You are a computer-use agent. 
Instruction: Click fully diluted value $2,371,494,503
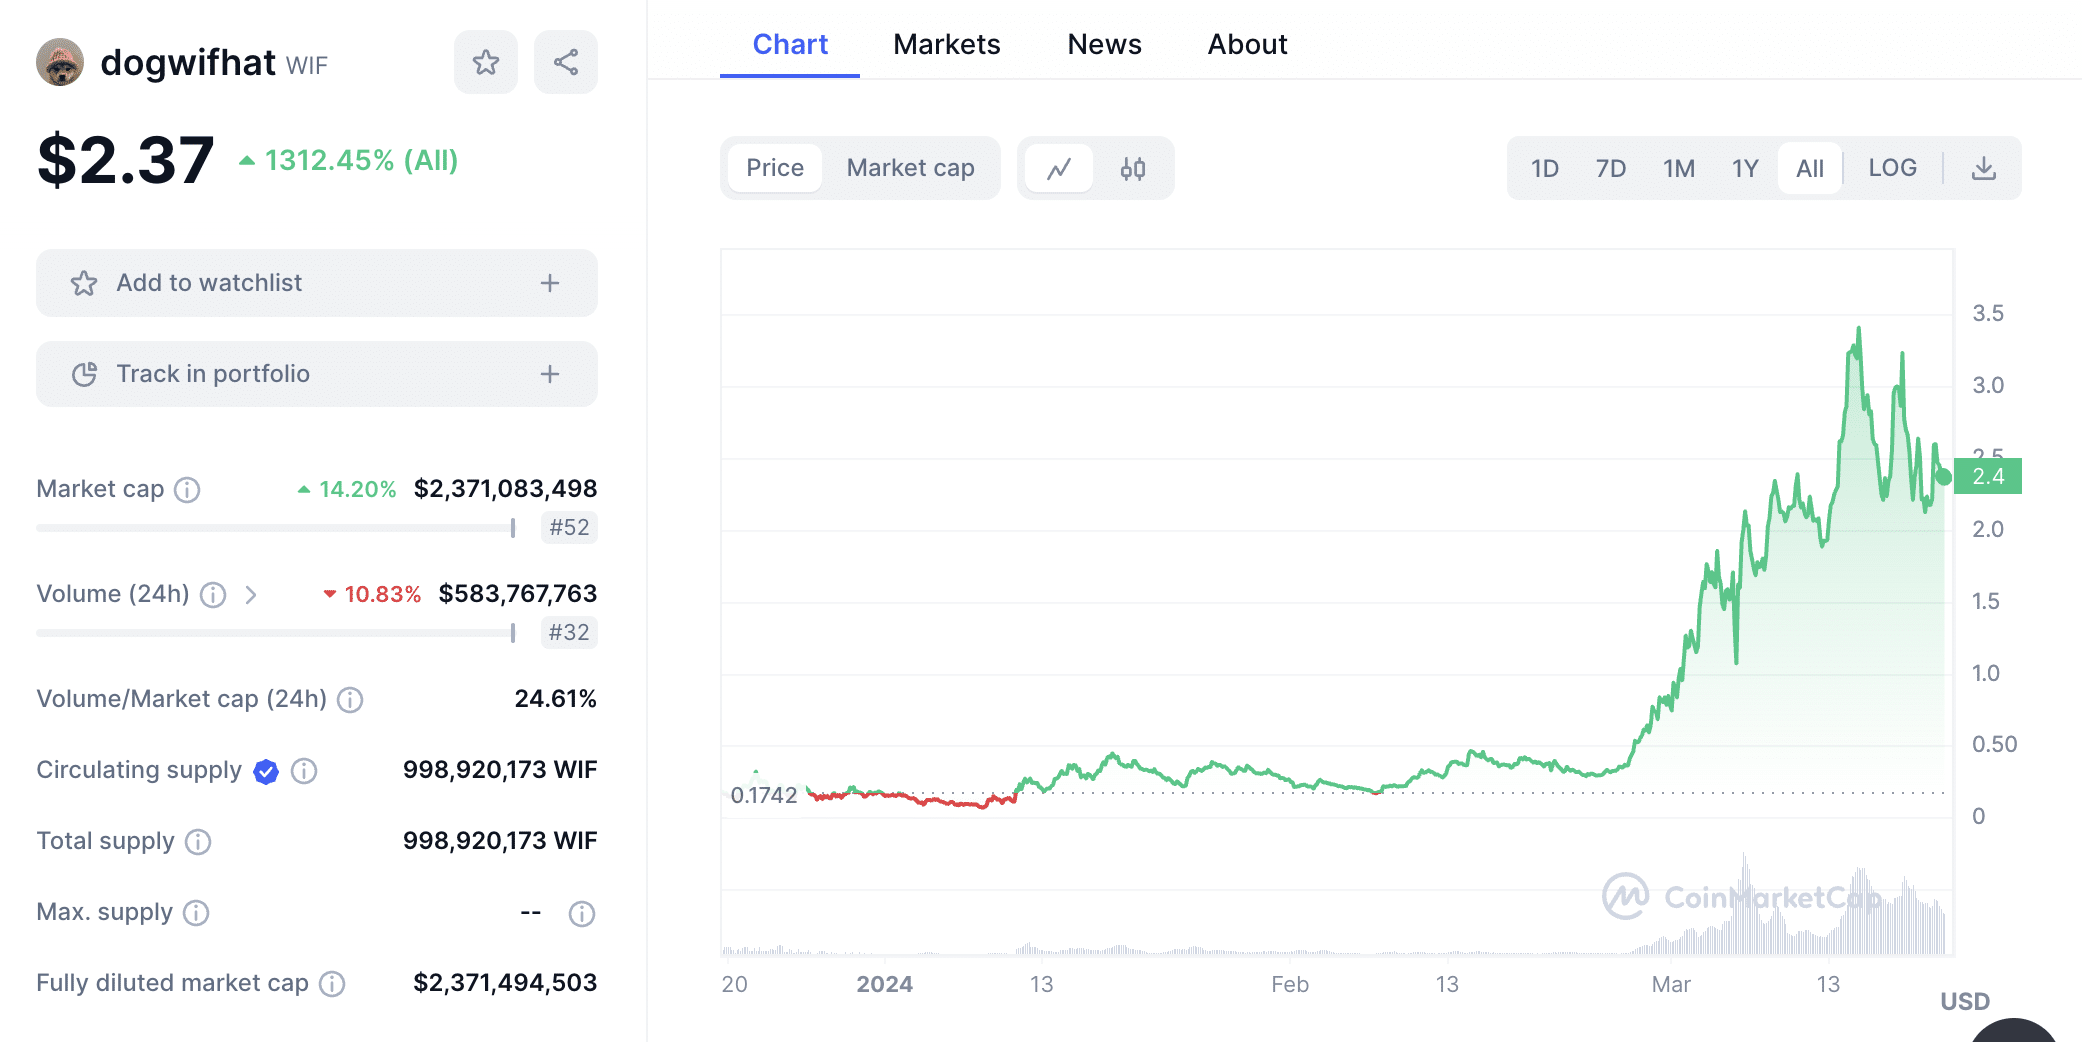point(505,983)
